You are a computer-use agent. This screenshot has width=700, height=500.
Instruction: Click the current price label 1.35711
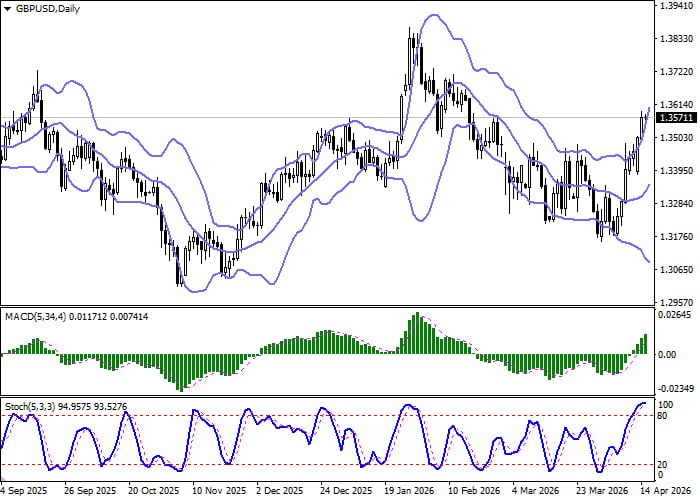point(678,117)
